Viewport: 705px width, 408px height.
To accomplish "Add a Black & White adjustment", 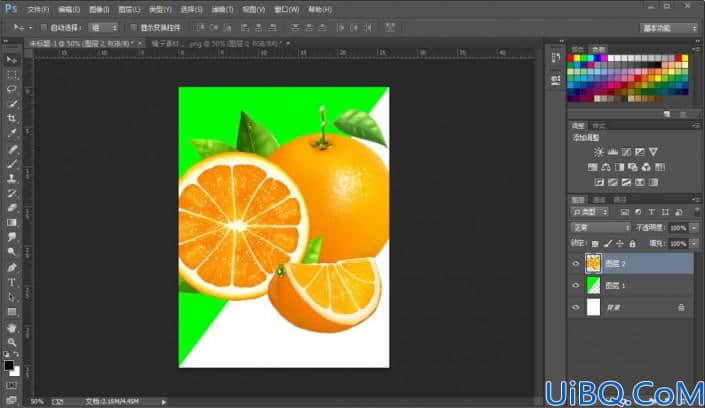I will (620, 167).
